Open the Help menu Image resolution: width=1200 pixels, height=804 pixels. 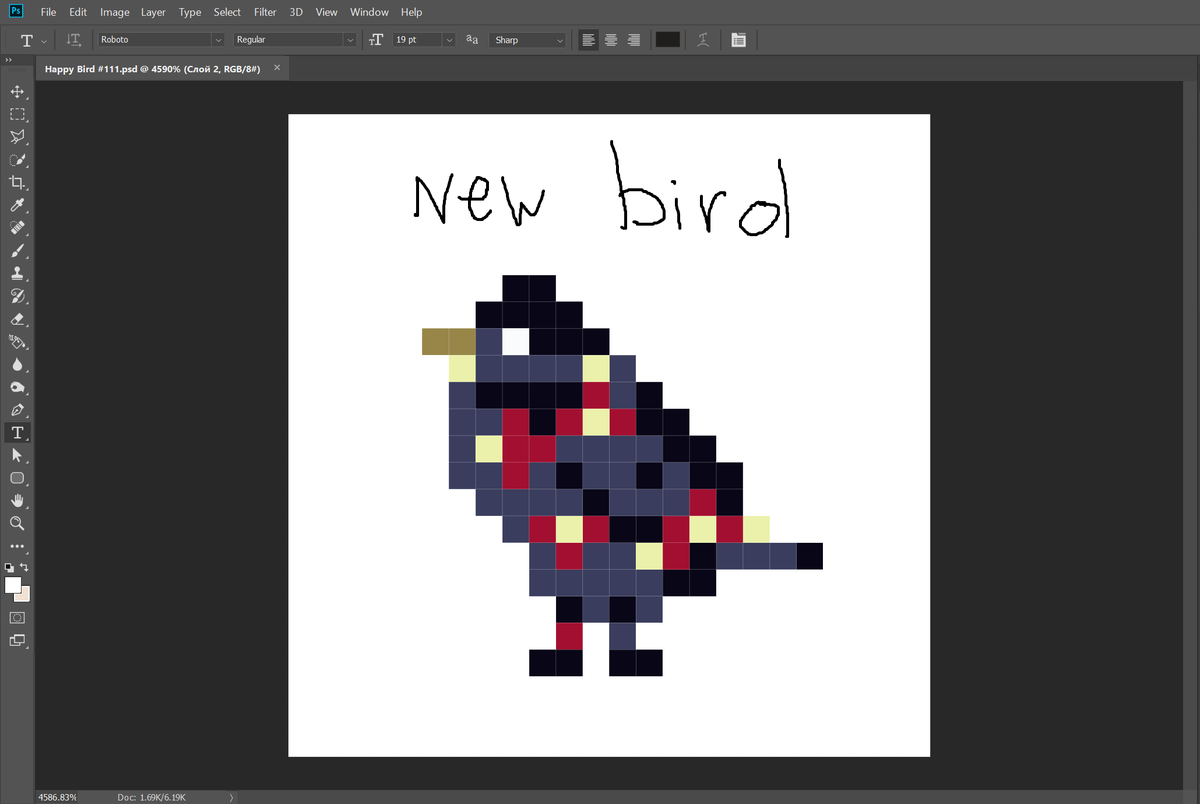(x=411, y=12)
